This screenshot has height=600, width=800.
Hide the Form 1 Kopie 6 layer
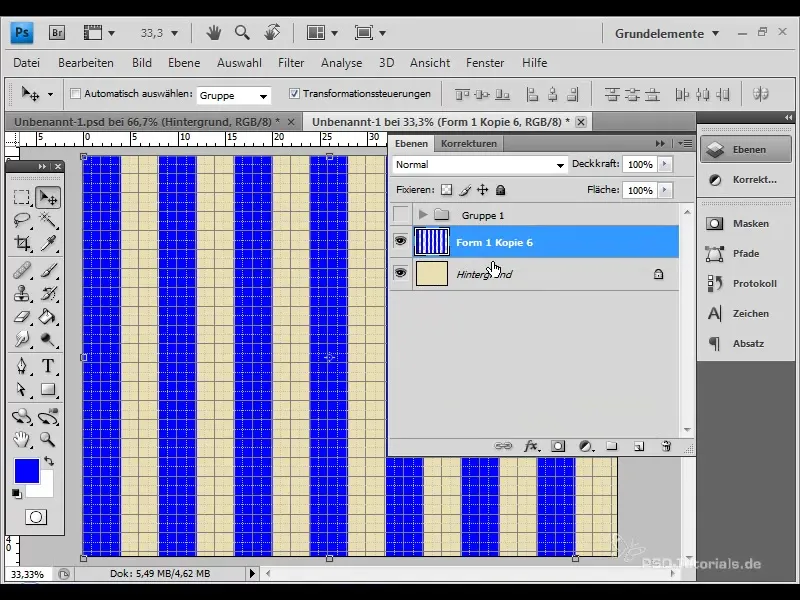pyautogui.click(x=401, y=241)
